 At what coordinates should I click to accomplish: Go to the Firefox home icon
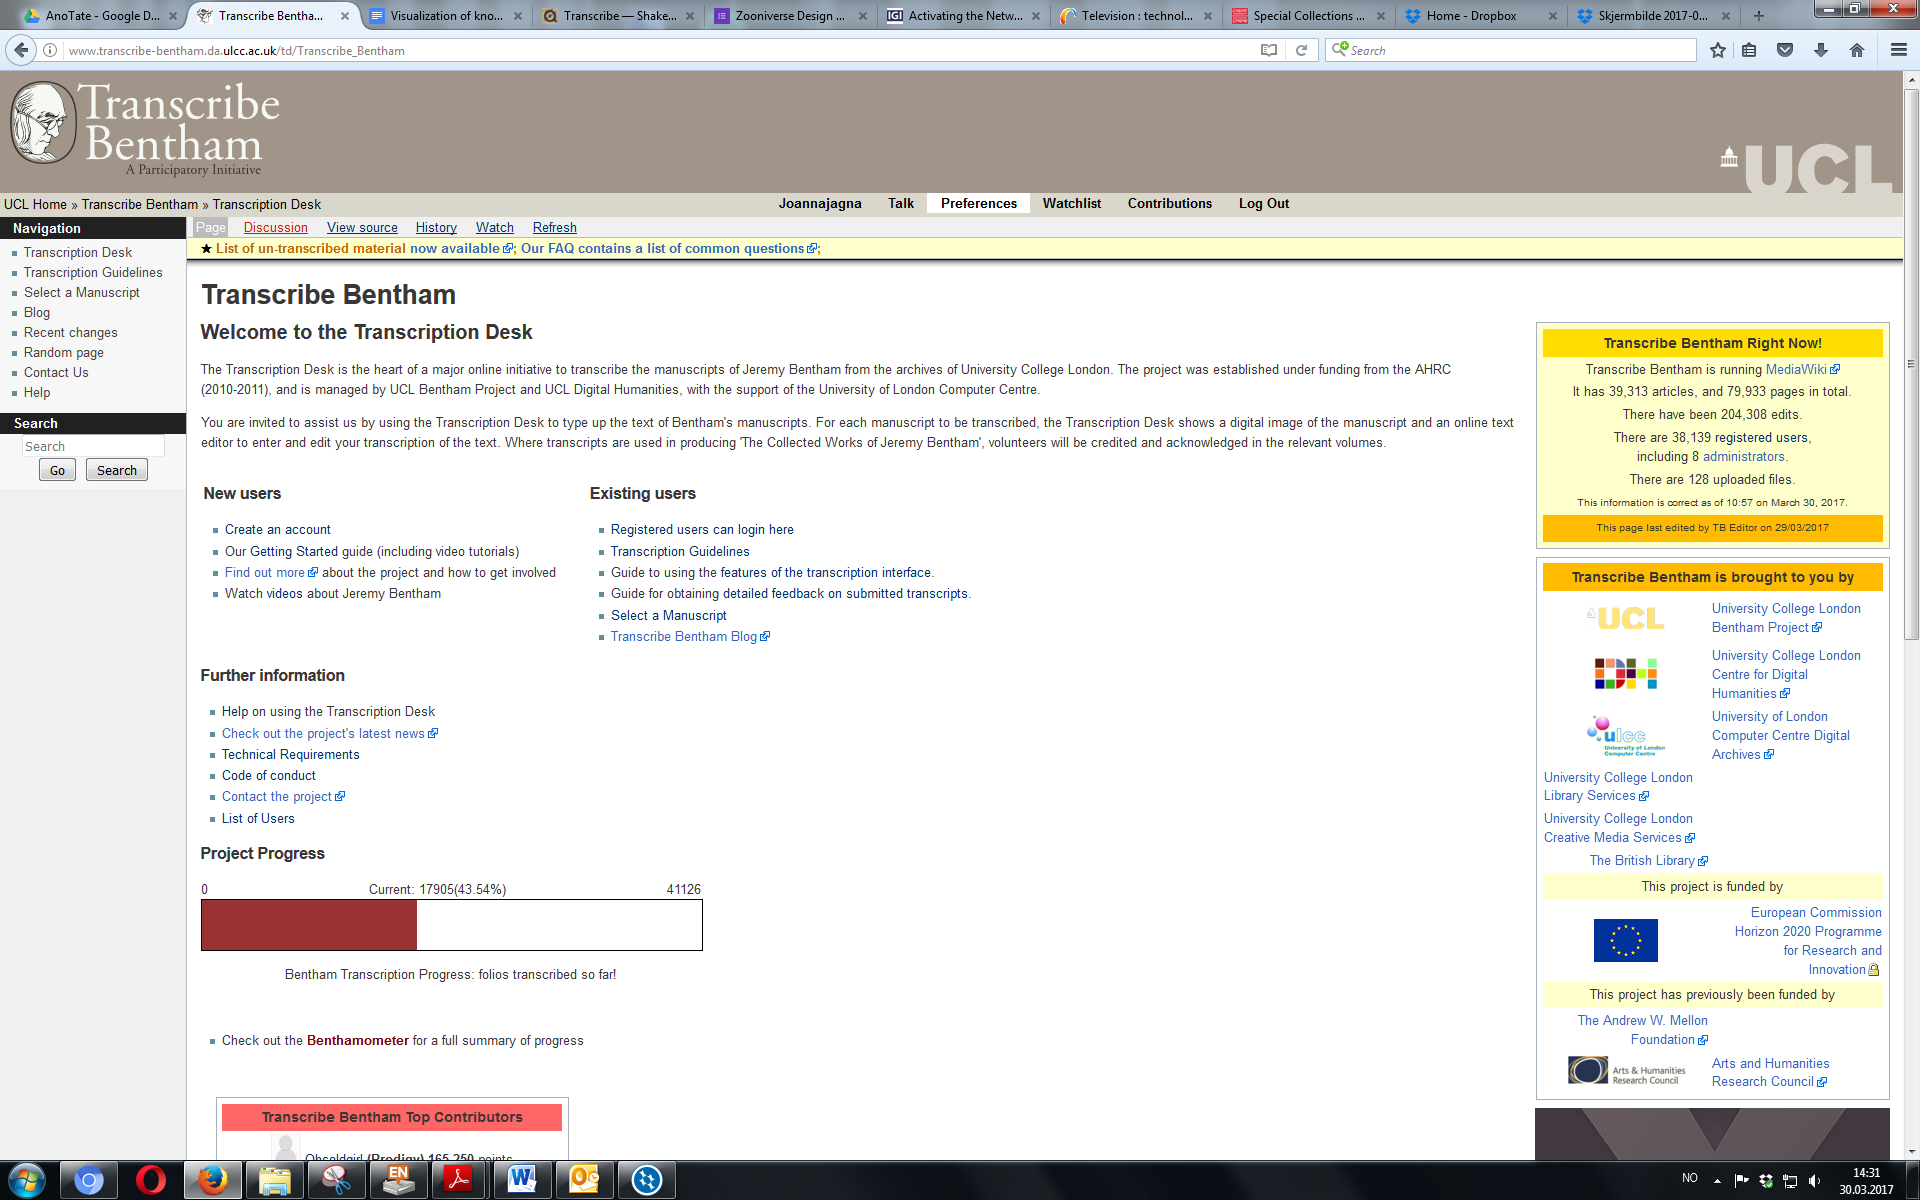(1857, 50)
